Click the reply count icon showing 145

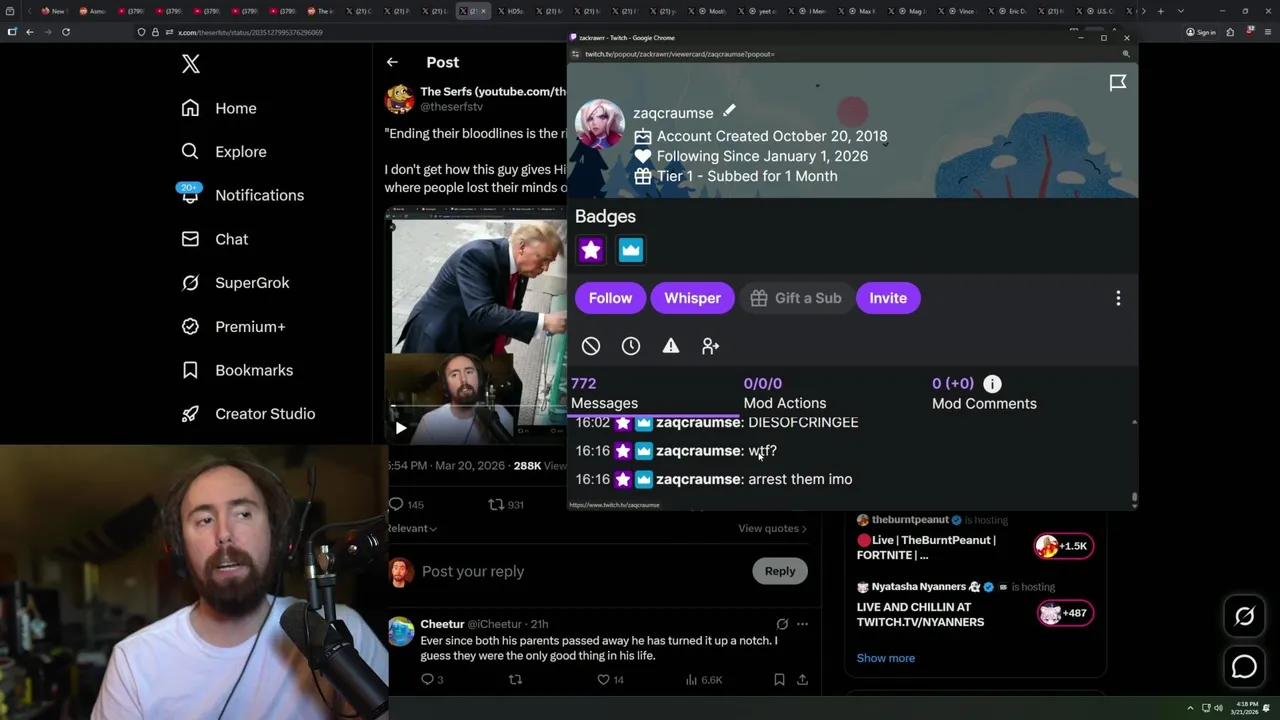(396, 505)
